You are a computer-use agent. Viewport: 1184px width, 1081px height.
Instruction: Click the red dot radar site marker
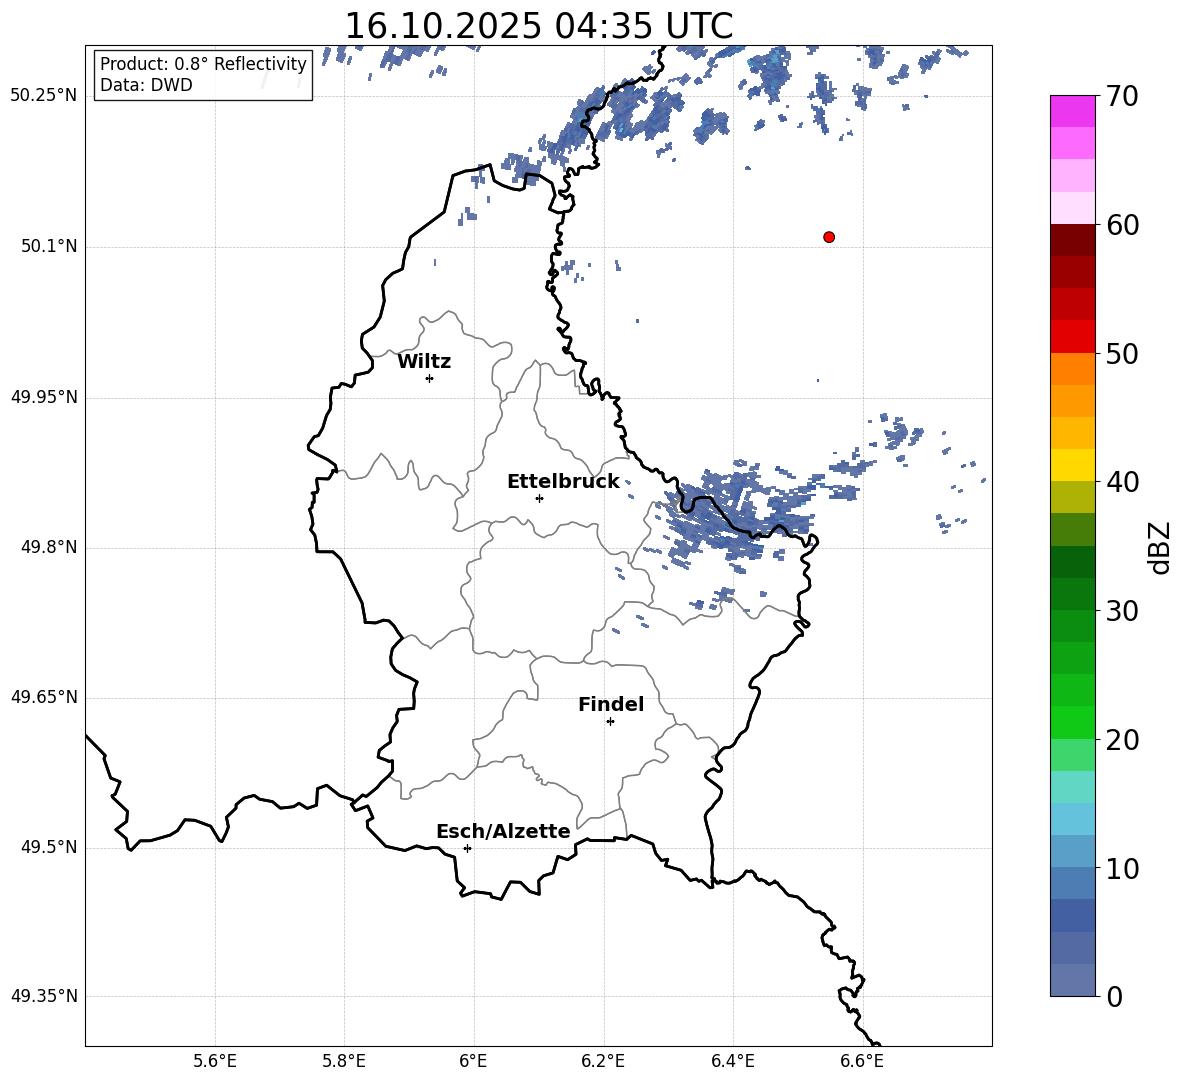pyautogui.click(x=829, y=237)
